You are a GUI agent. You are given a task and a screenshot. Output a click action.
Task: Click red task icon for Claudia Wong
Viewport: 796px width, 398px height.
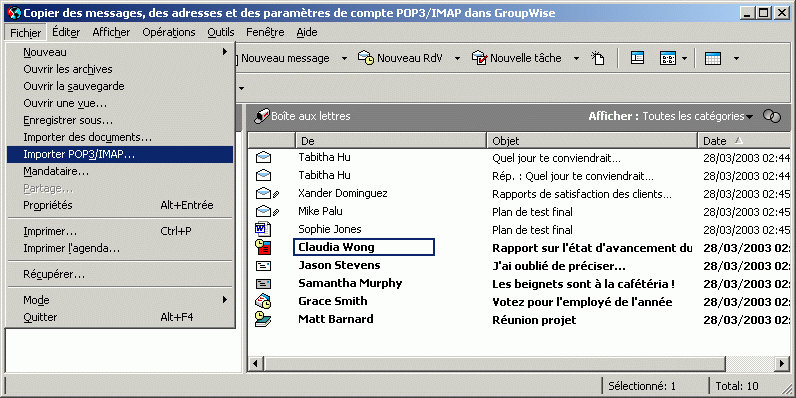click(x=263, y=247)
